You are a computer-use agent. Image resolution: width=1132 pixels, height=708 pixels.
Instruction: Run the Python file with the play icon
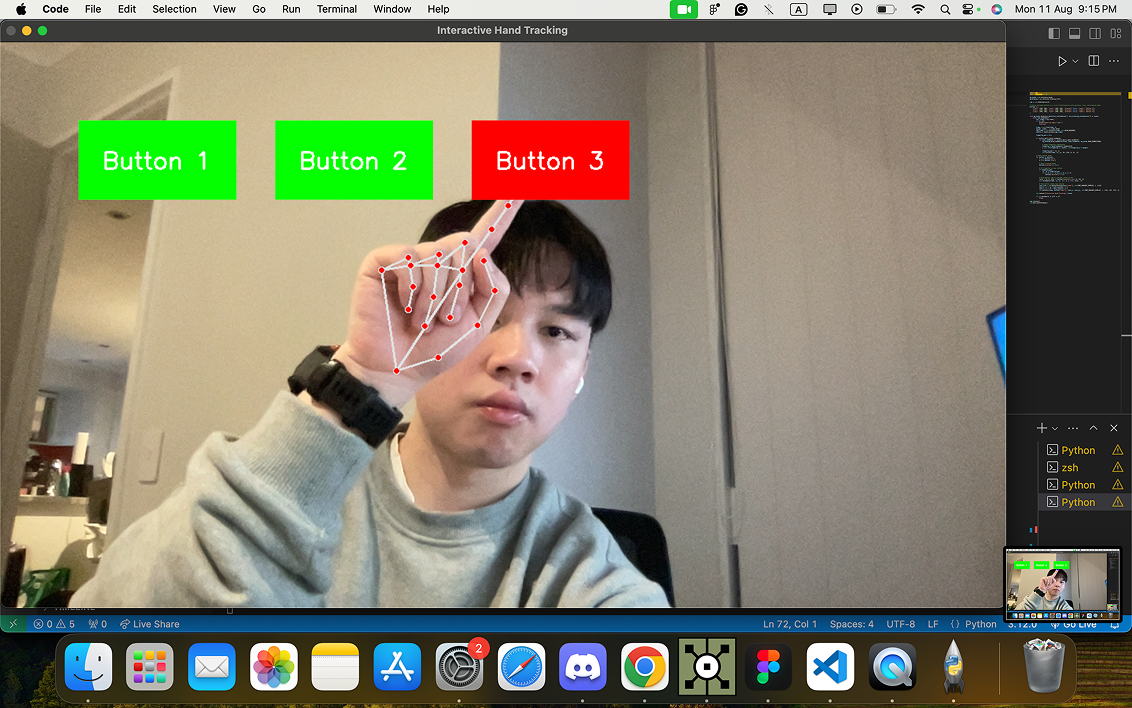(x=1062, y=61)
